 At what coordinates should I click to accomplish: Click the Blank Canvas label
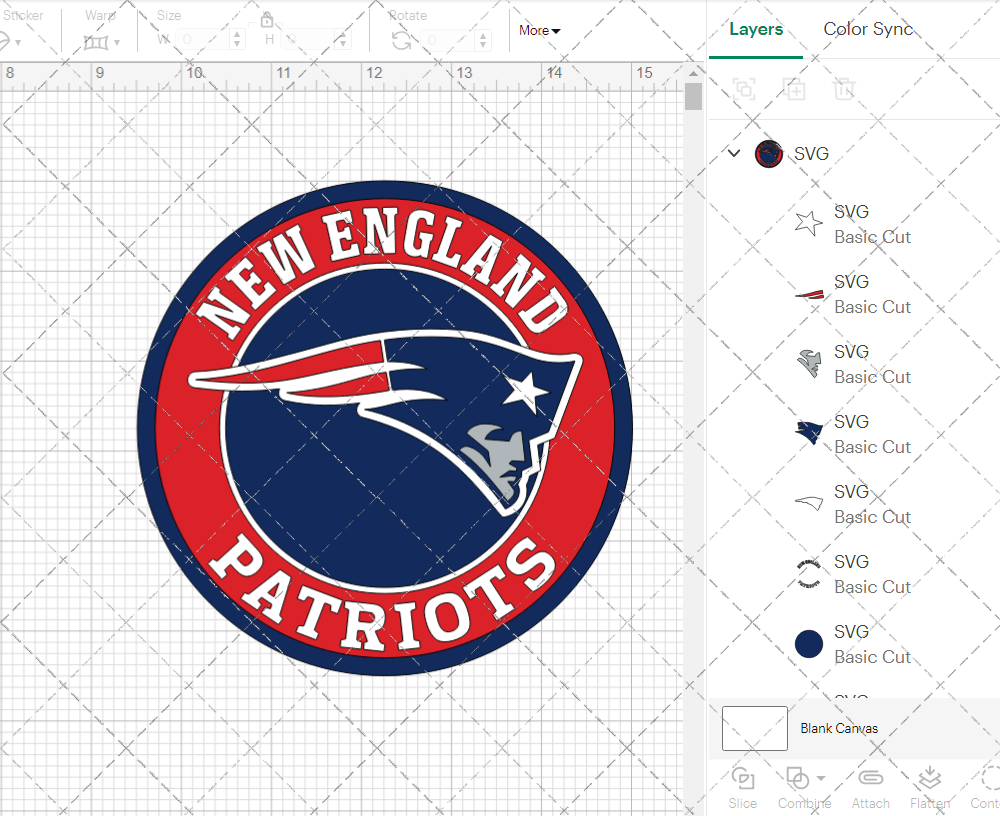point(839,728)
